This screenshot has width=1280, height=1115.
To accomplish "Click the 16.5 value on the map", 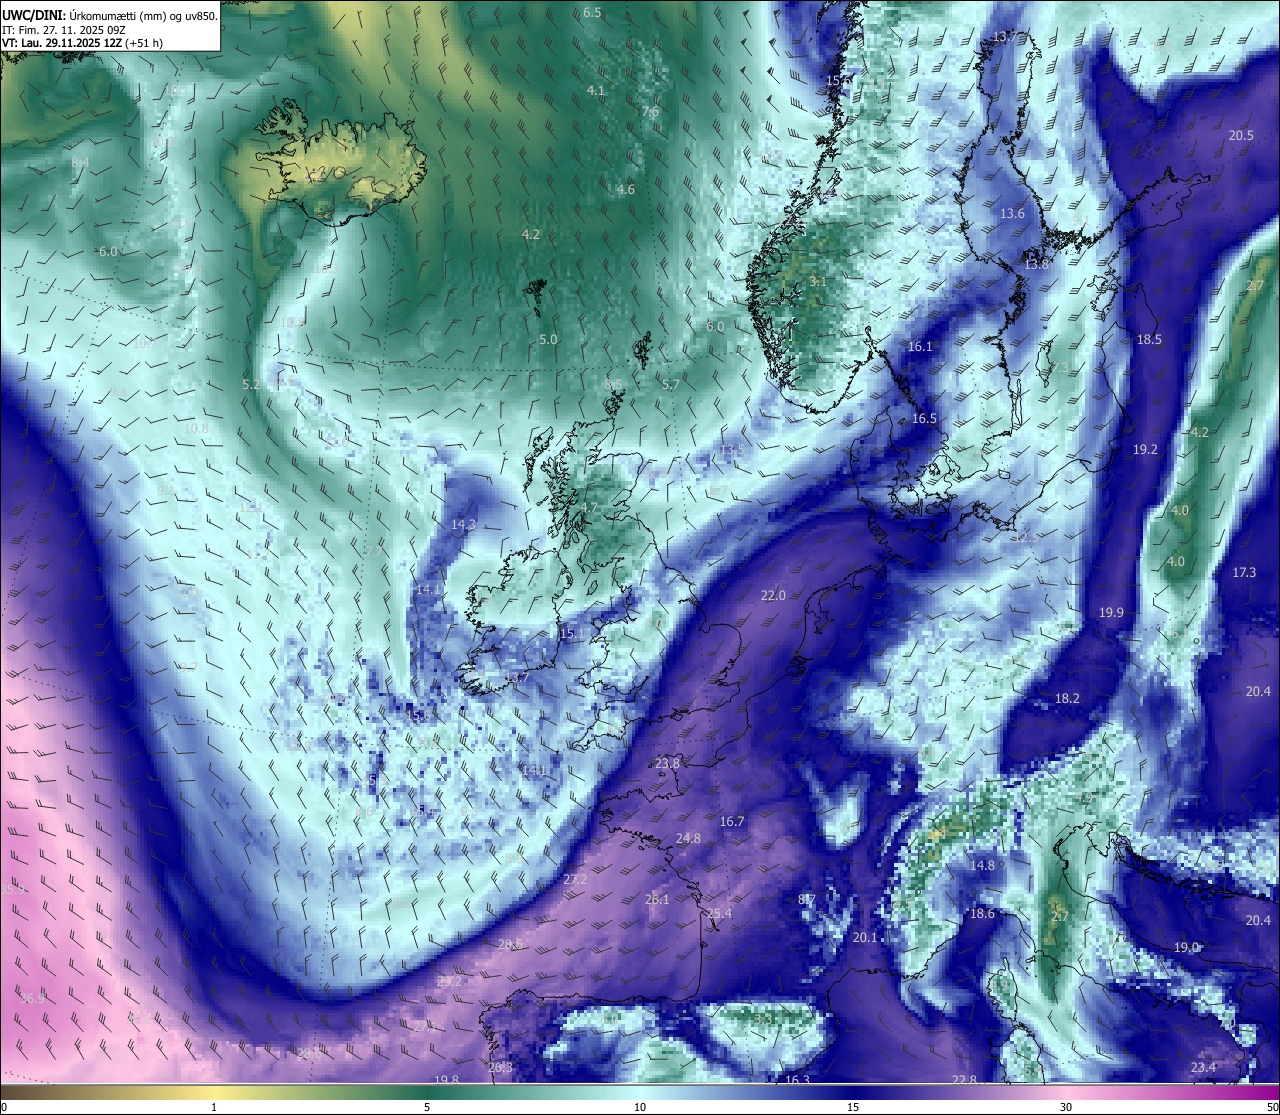I will click(x=924, y=418).
